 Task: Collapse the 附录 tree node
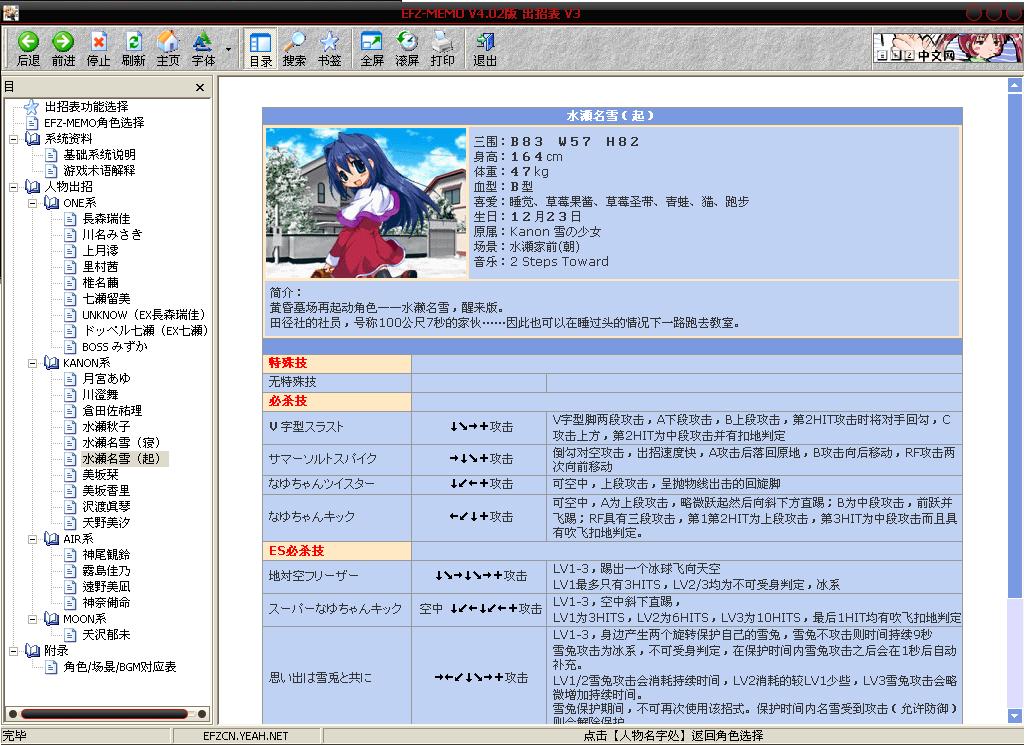(x=13, y=651)
